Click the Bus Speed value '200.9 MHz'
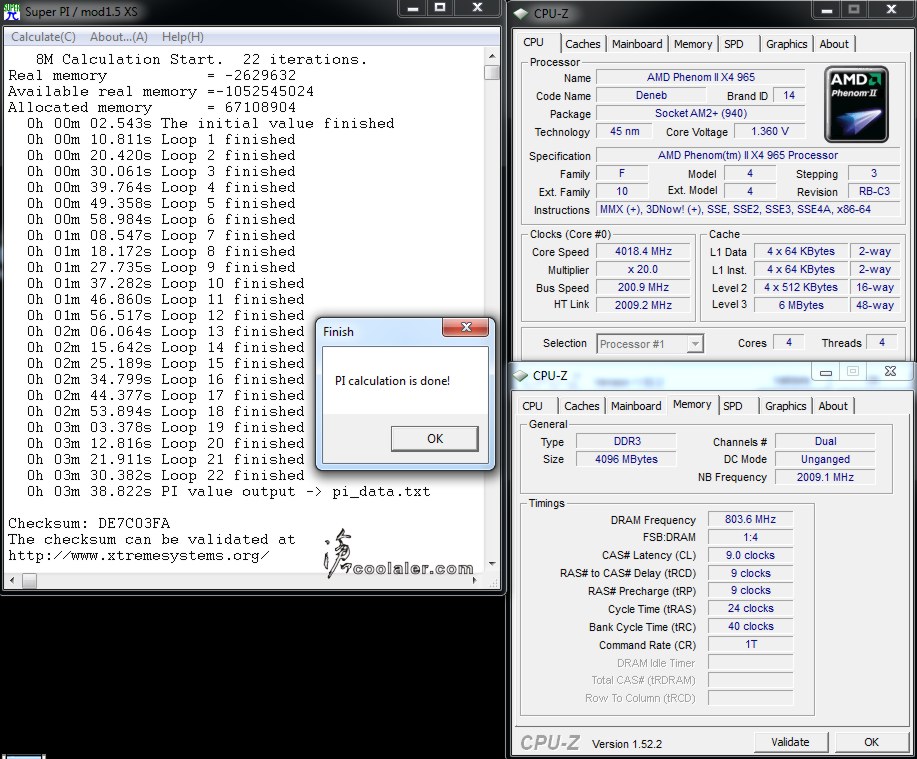 (x=643, y=287)
